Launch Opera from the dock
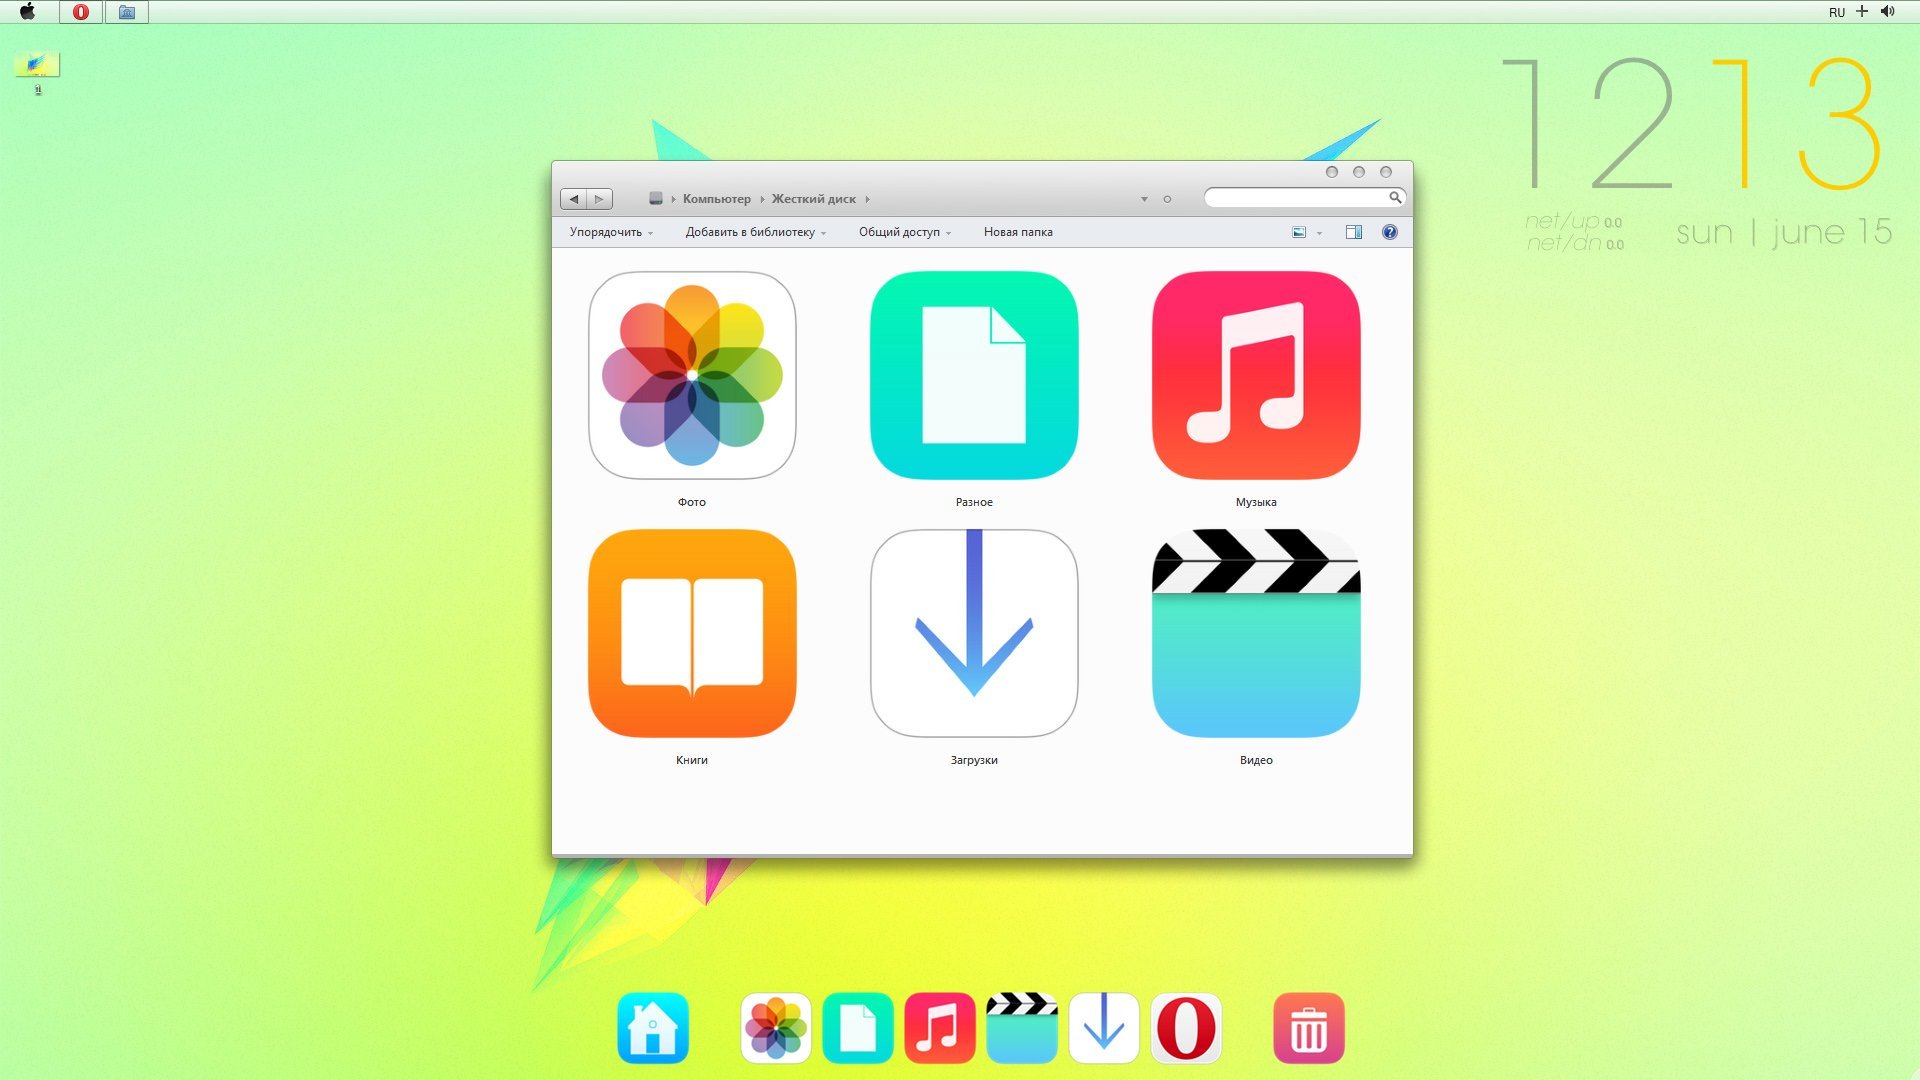 (1186, 1028)
